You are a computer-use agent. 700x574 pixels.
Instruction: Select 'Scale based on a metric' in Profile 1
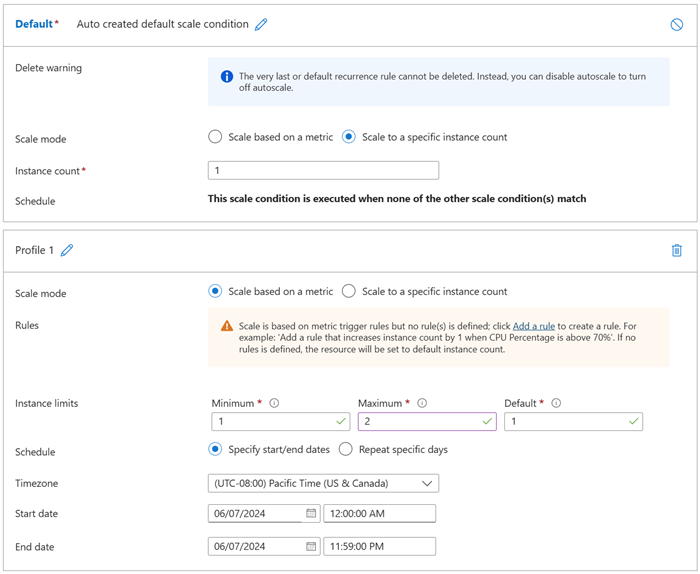[215, 291]
